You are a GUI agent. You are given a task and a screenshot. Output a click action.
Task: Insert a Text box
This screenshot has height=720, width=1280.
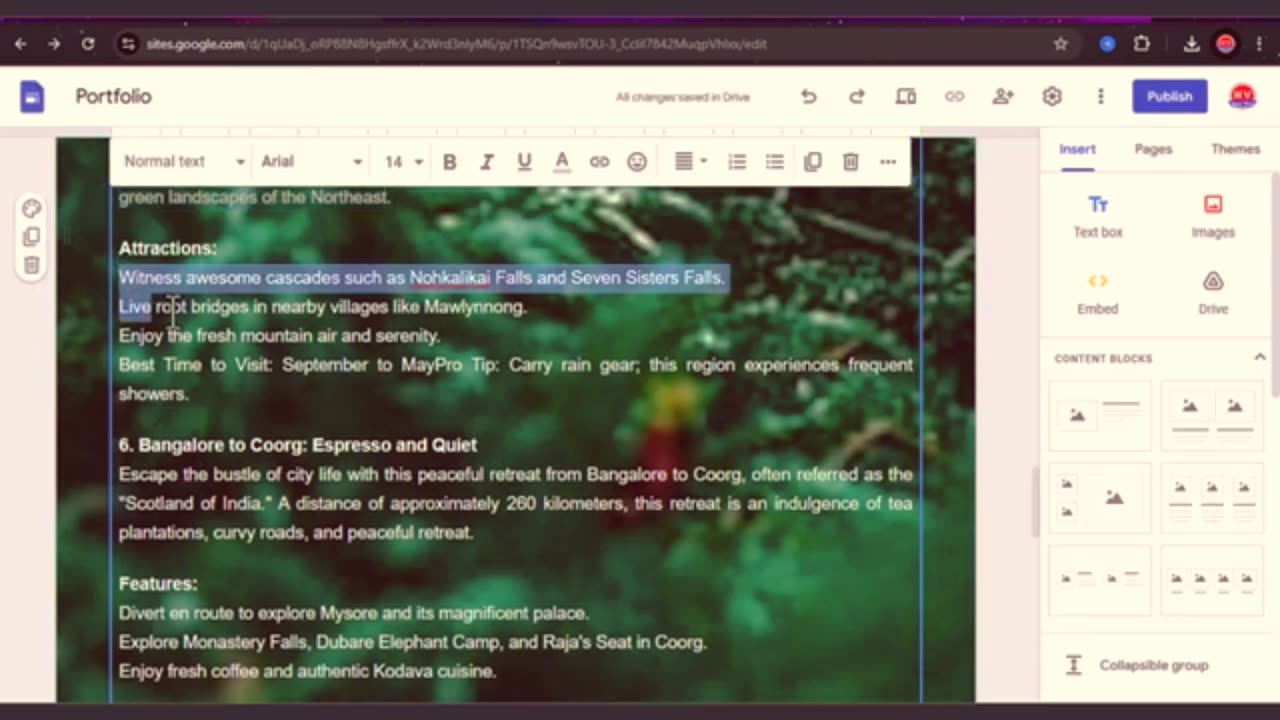(1098, 216)
